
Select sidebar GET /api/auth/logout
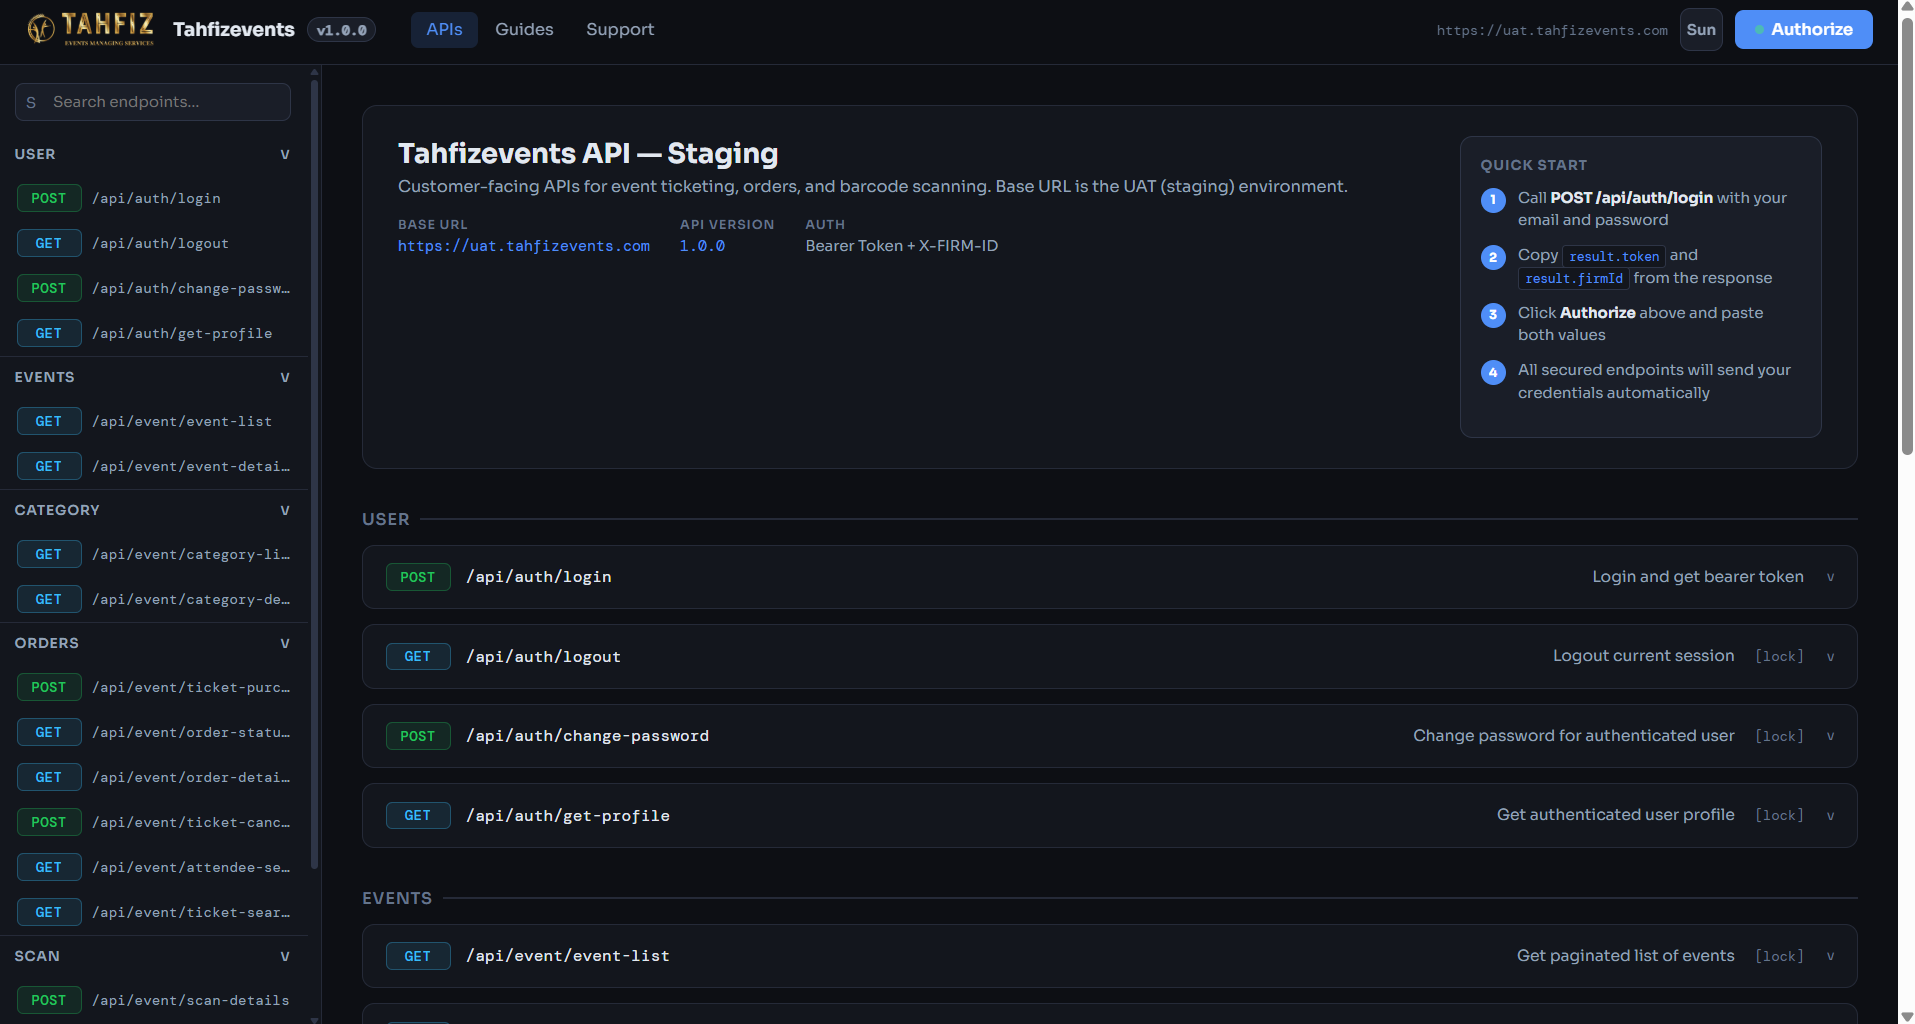[153, 243]
